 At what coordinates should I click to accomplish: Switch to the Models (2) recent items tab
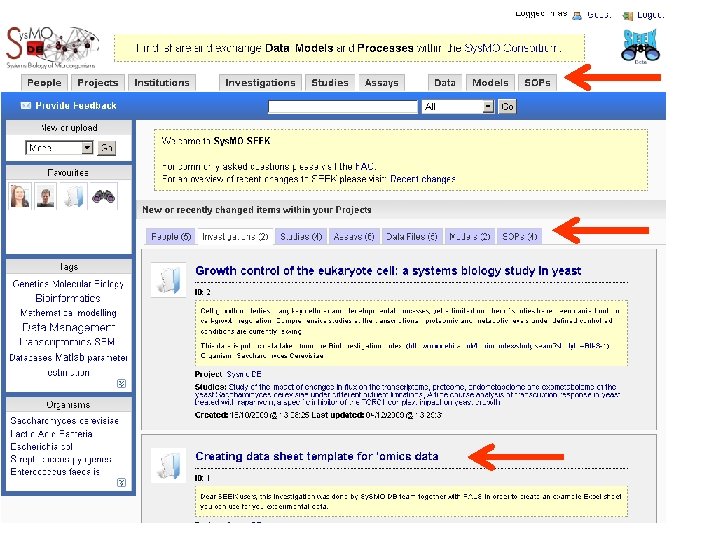tap(470, 236)
